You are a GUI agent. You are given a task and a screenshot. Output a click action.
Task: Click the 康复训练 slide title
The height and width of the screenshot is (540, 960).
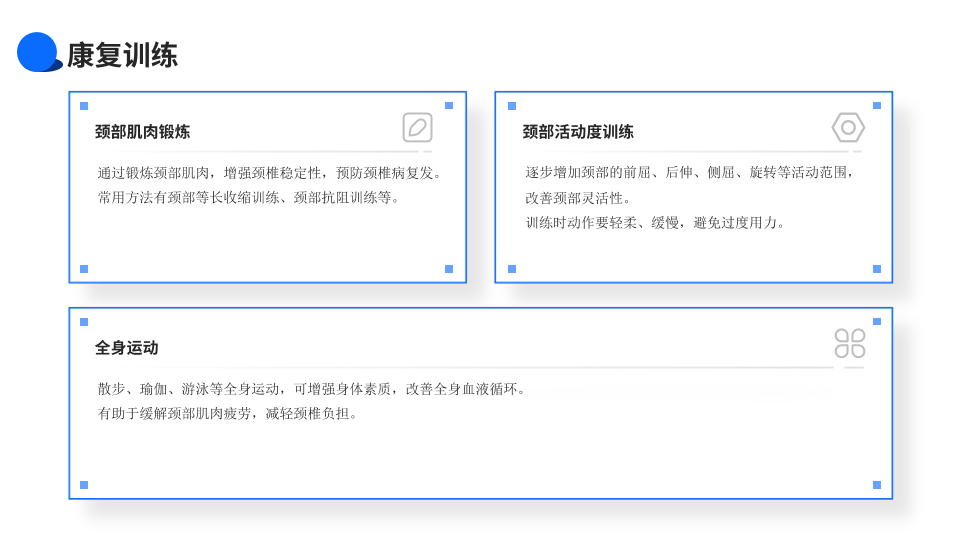[122, 55]
